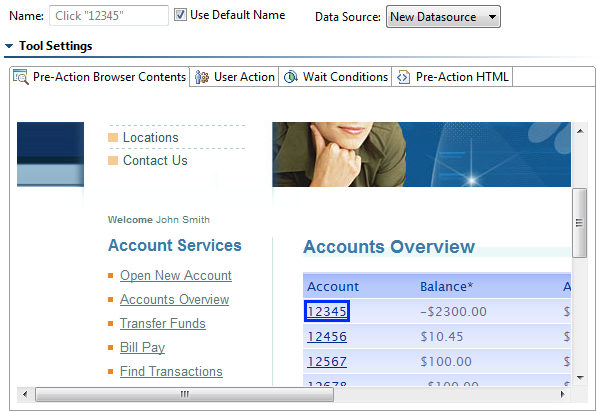Image resolution: width=597 pixels, height=412 pixels.
Task: Click the Account column header
Action: click(333, 286)
